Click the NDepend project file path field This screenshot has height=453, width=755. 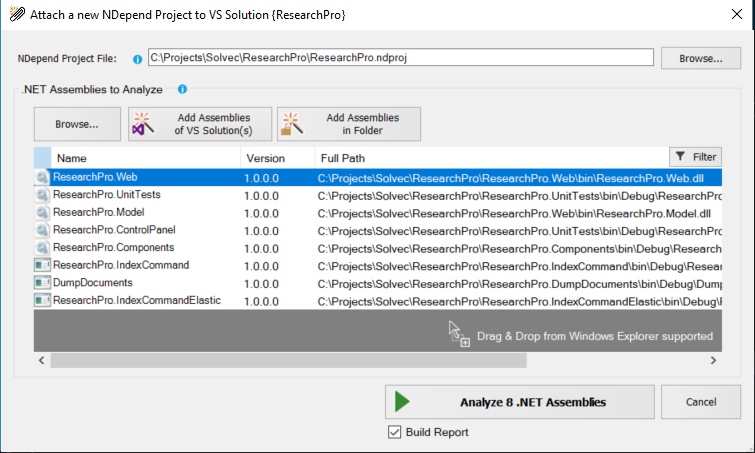401,57
